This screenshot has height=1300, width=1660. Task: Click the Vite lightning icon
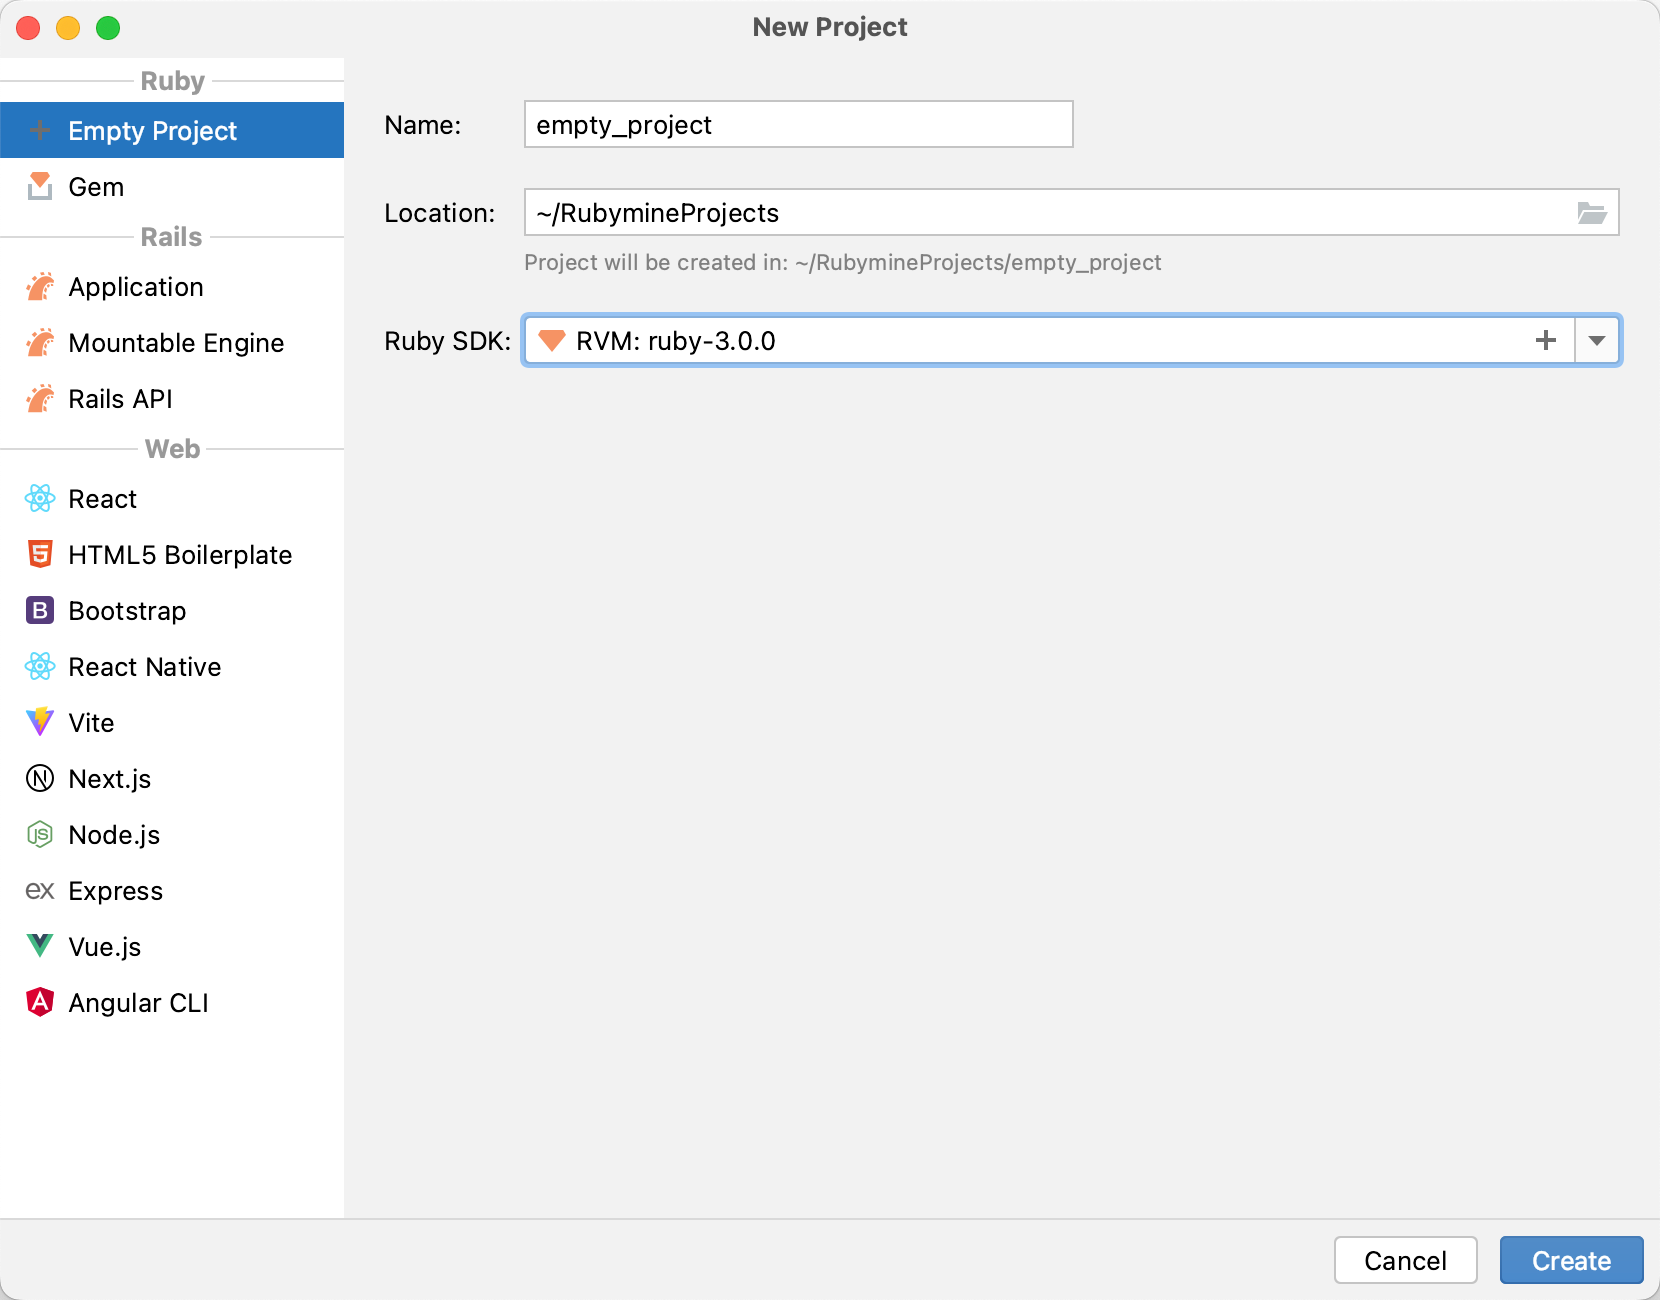coord(40,722)
